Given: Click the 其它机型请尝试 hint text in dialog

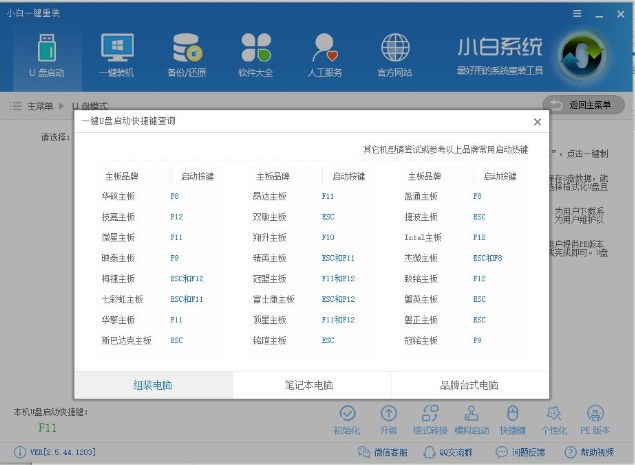Looking at the screenshot, I should [x=445, y=150].
